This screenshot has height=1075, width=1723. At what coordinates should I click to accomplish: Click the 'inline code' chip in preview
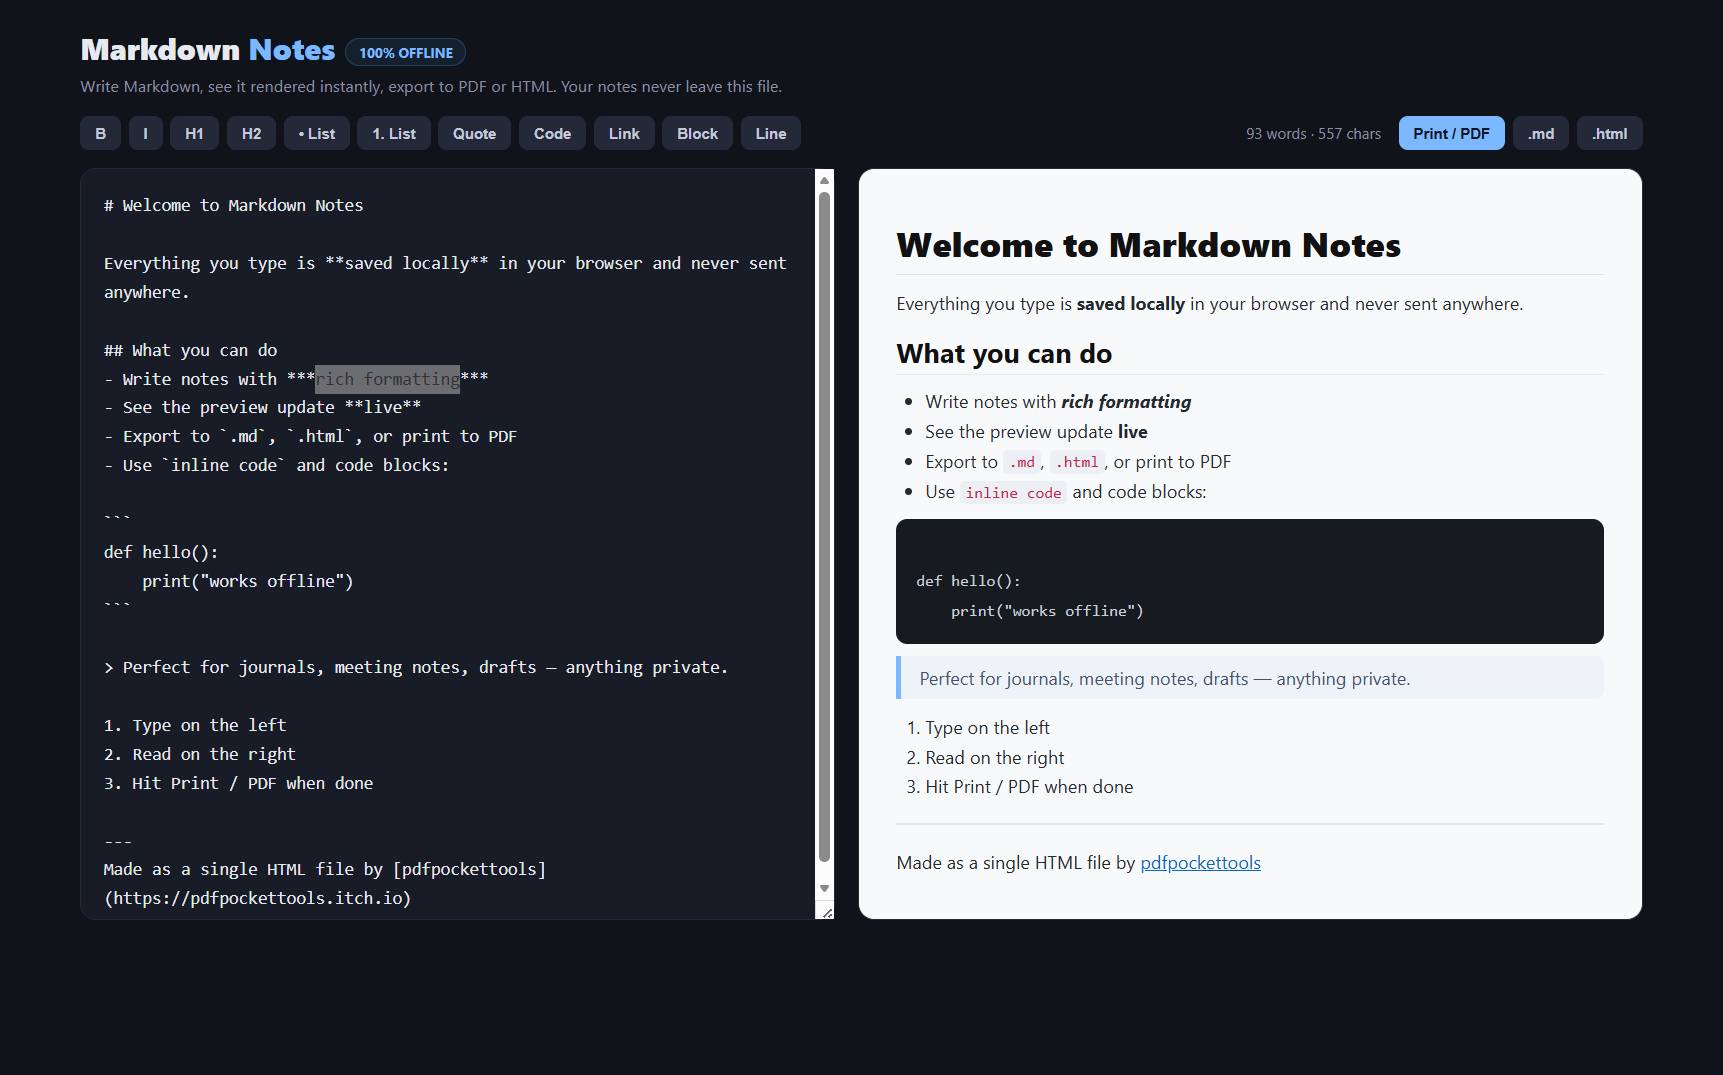1013,492
